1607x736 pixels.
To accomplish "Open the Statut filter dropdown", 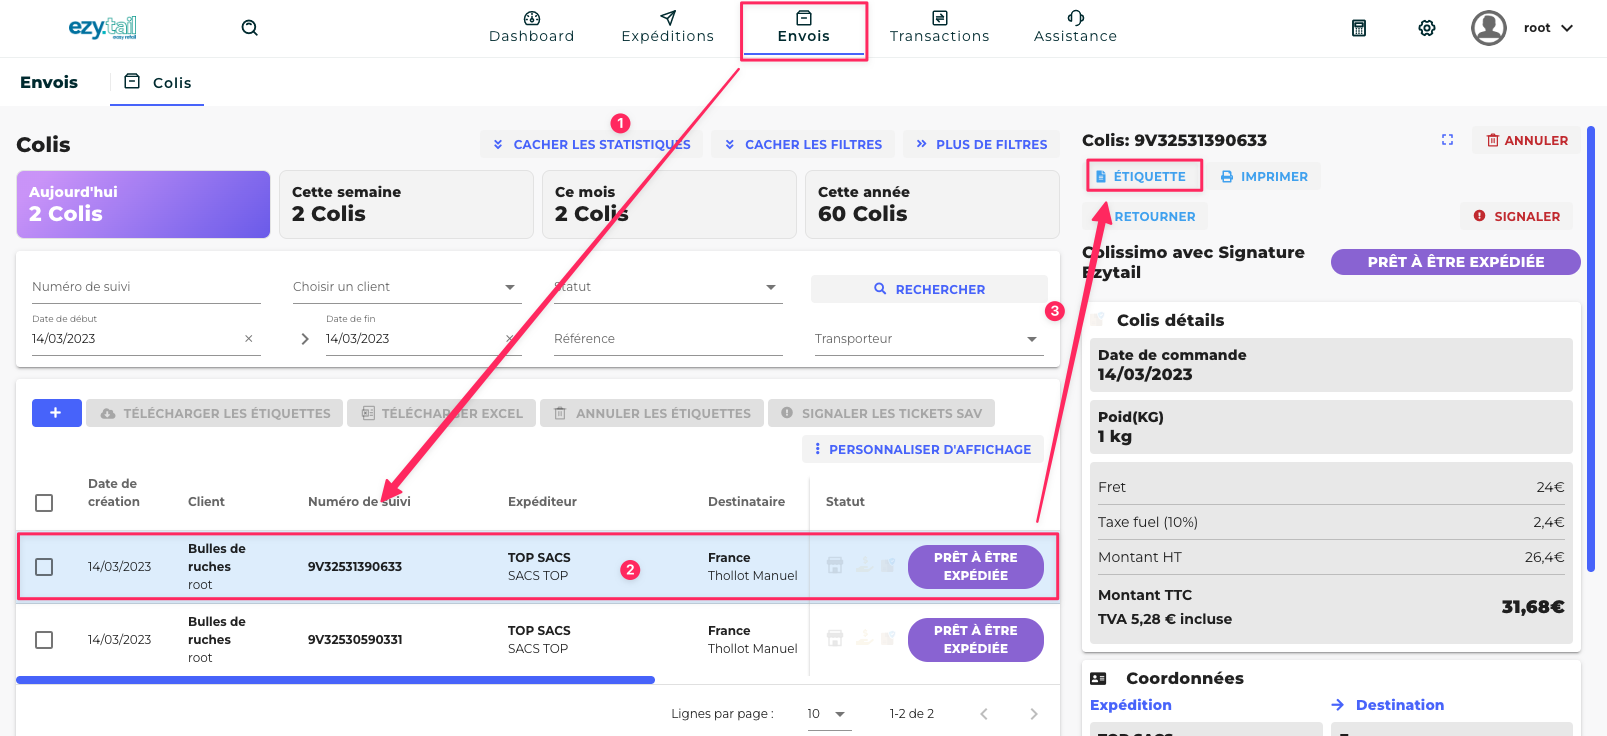I will coord(668,287).
